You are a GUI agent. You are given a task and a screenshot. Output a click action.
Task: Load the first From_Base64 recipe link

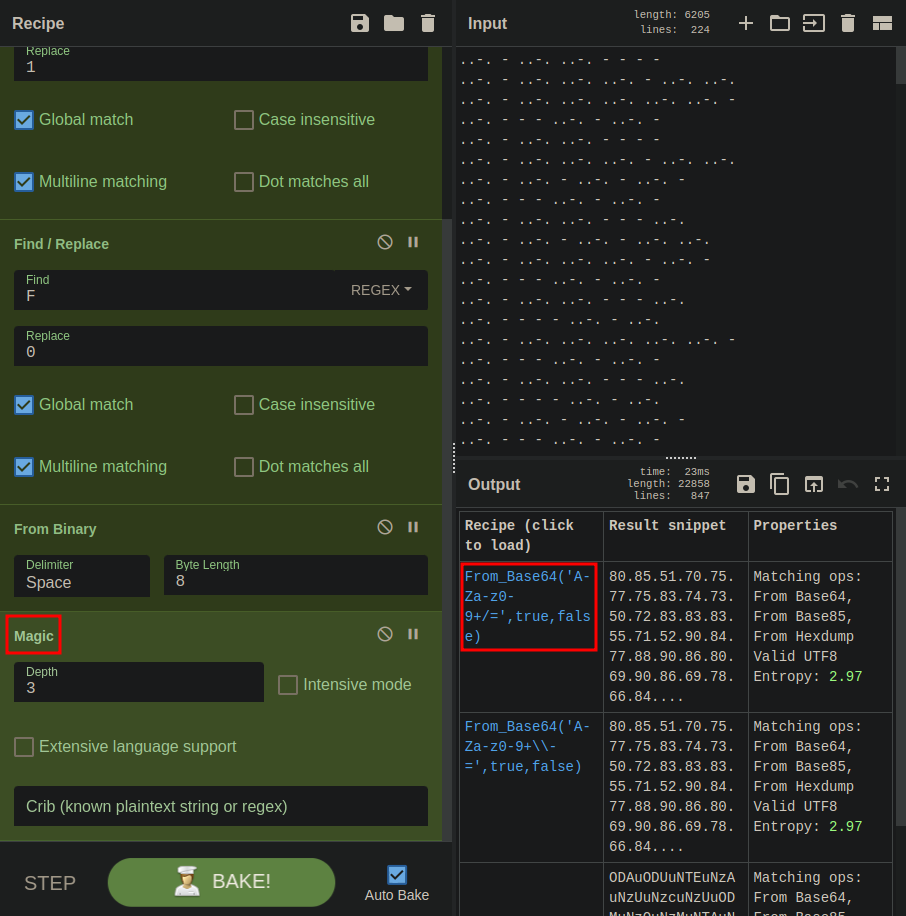528,606
